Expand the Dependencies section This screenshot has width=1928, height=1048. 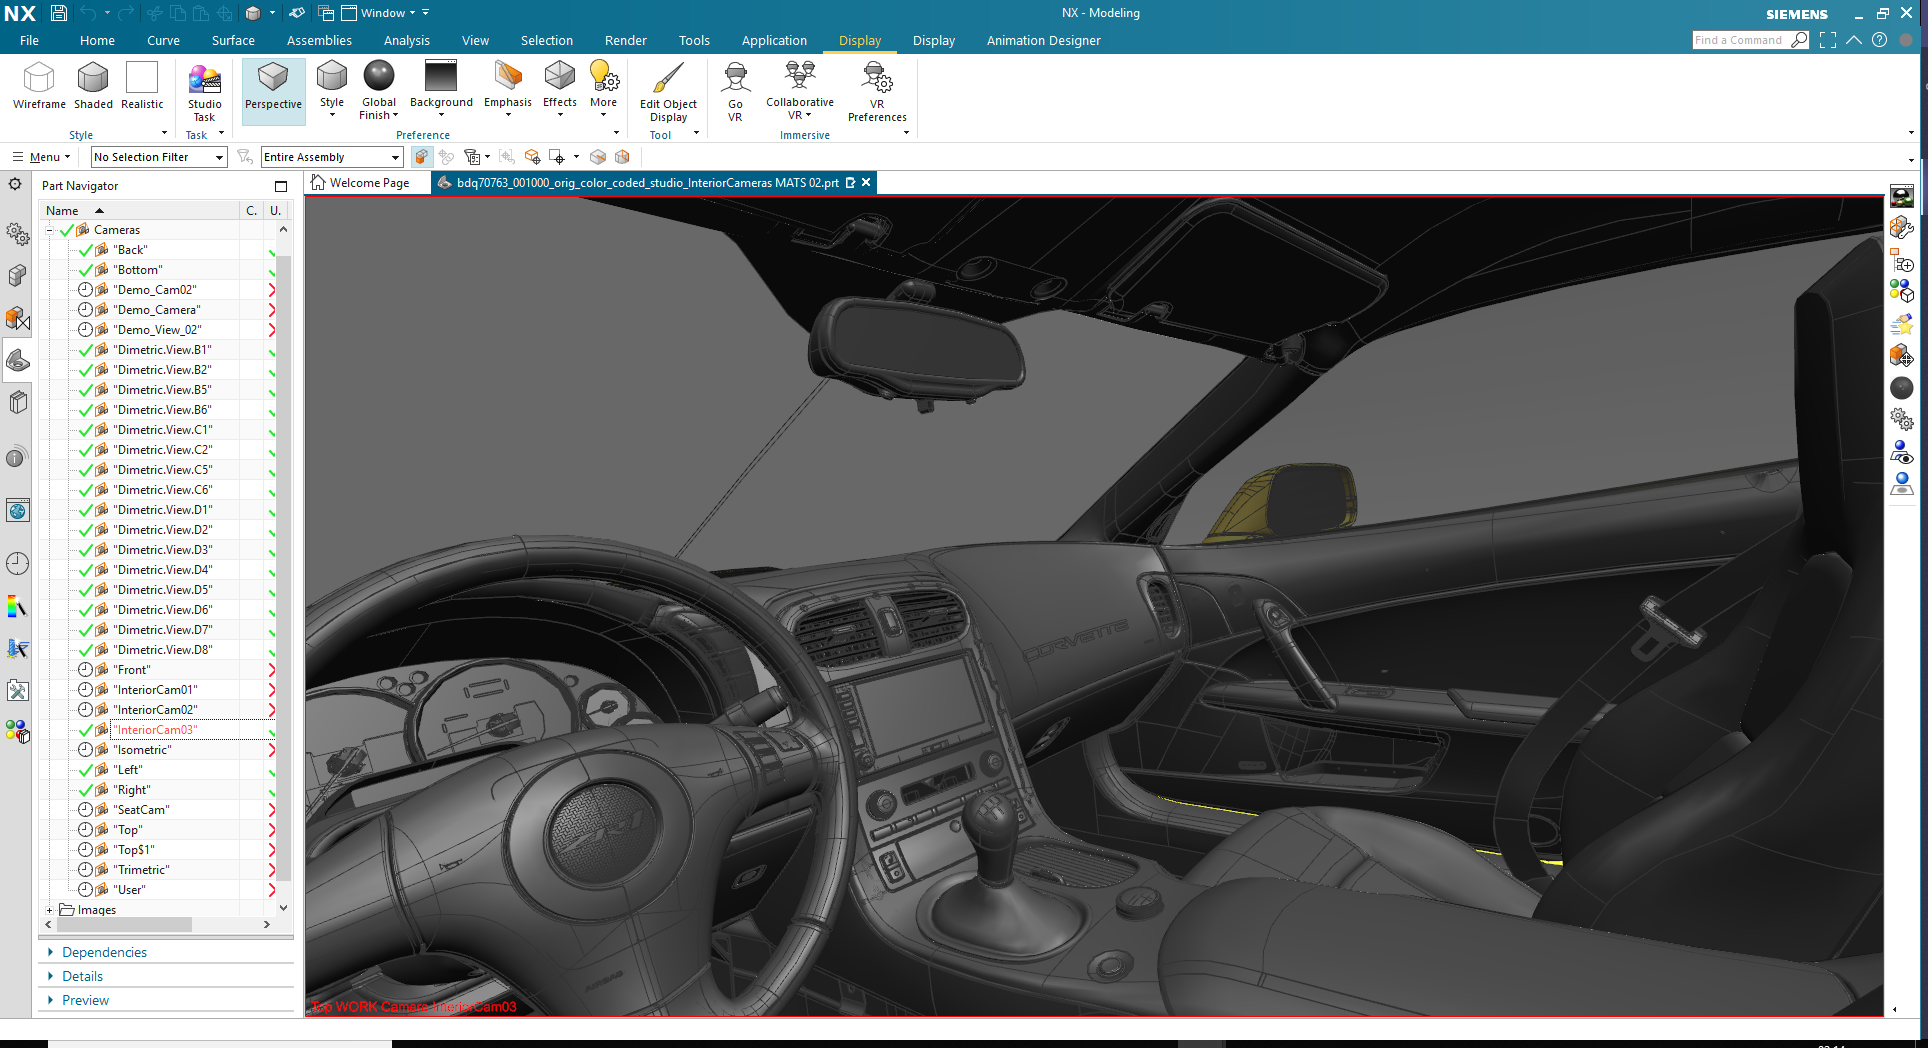[104, 952]
